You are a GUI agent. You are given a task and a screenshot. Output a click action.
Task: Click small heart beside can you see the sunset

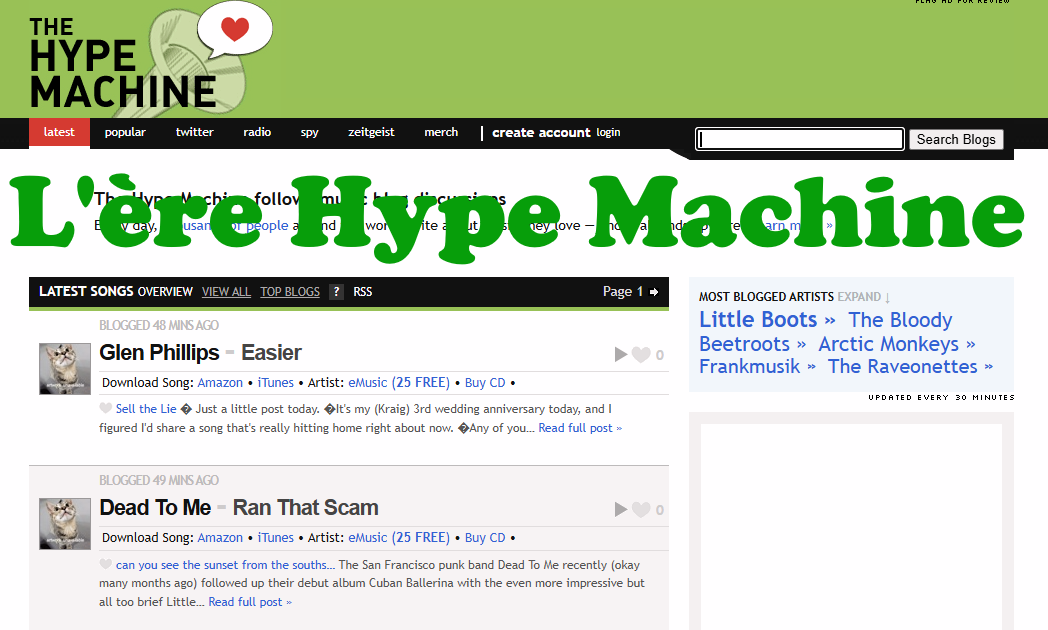(106, 564)
